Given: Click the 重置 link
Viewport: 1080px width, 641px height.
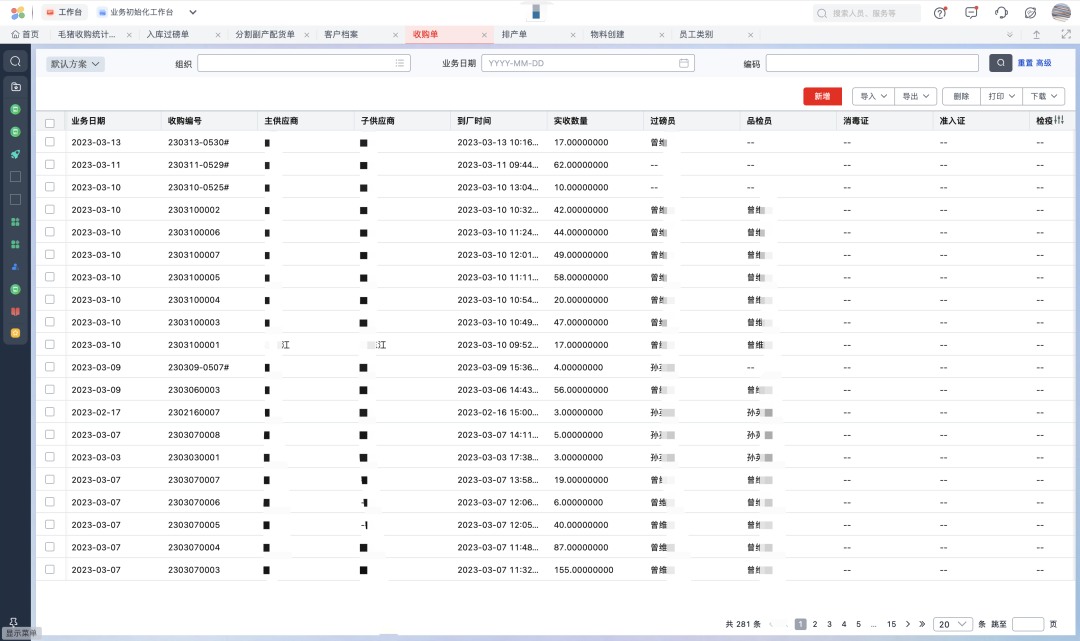Looking at the screenshot, I should click(1025, 63).
